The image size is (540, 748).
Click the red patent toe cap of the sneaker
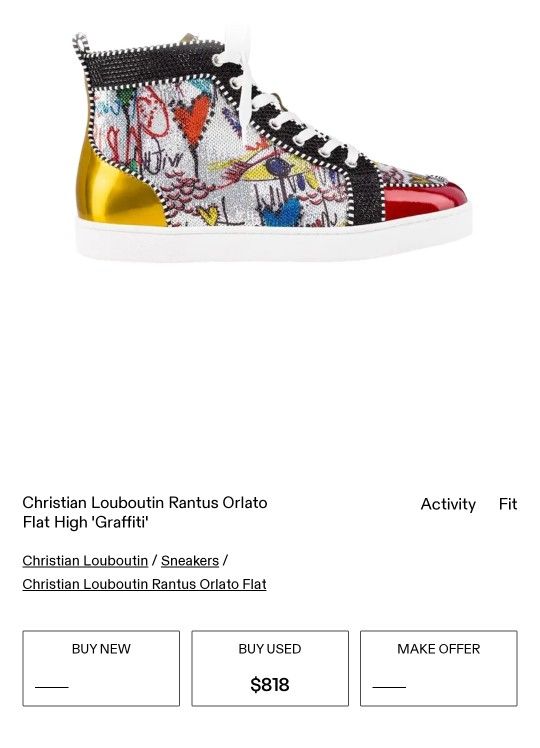(423, 201)
